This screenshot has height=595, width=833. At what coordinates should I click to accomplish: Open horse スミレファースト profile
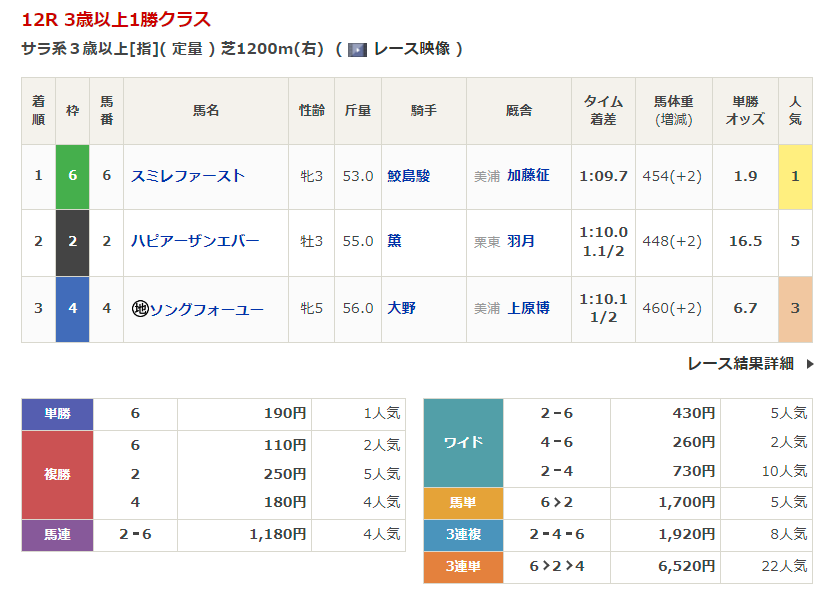[188, 176]
